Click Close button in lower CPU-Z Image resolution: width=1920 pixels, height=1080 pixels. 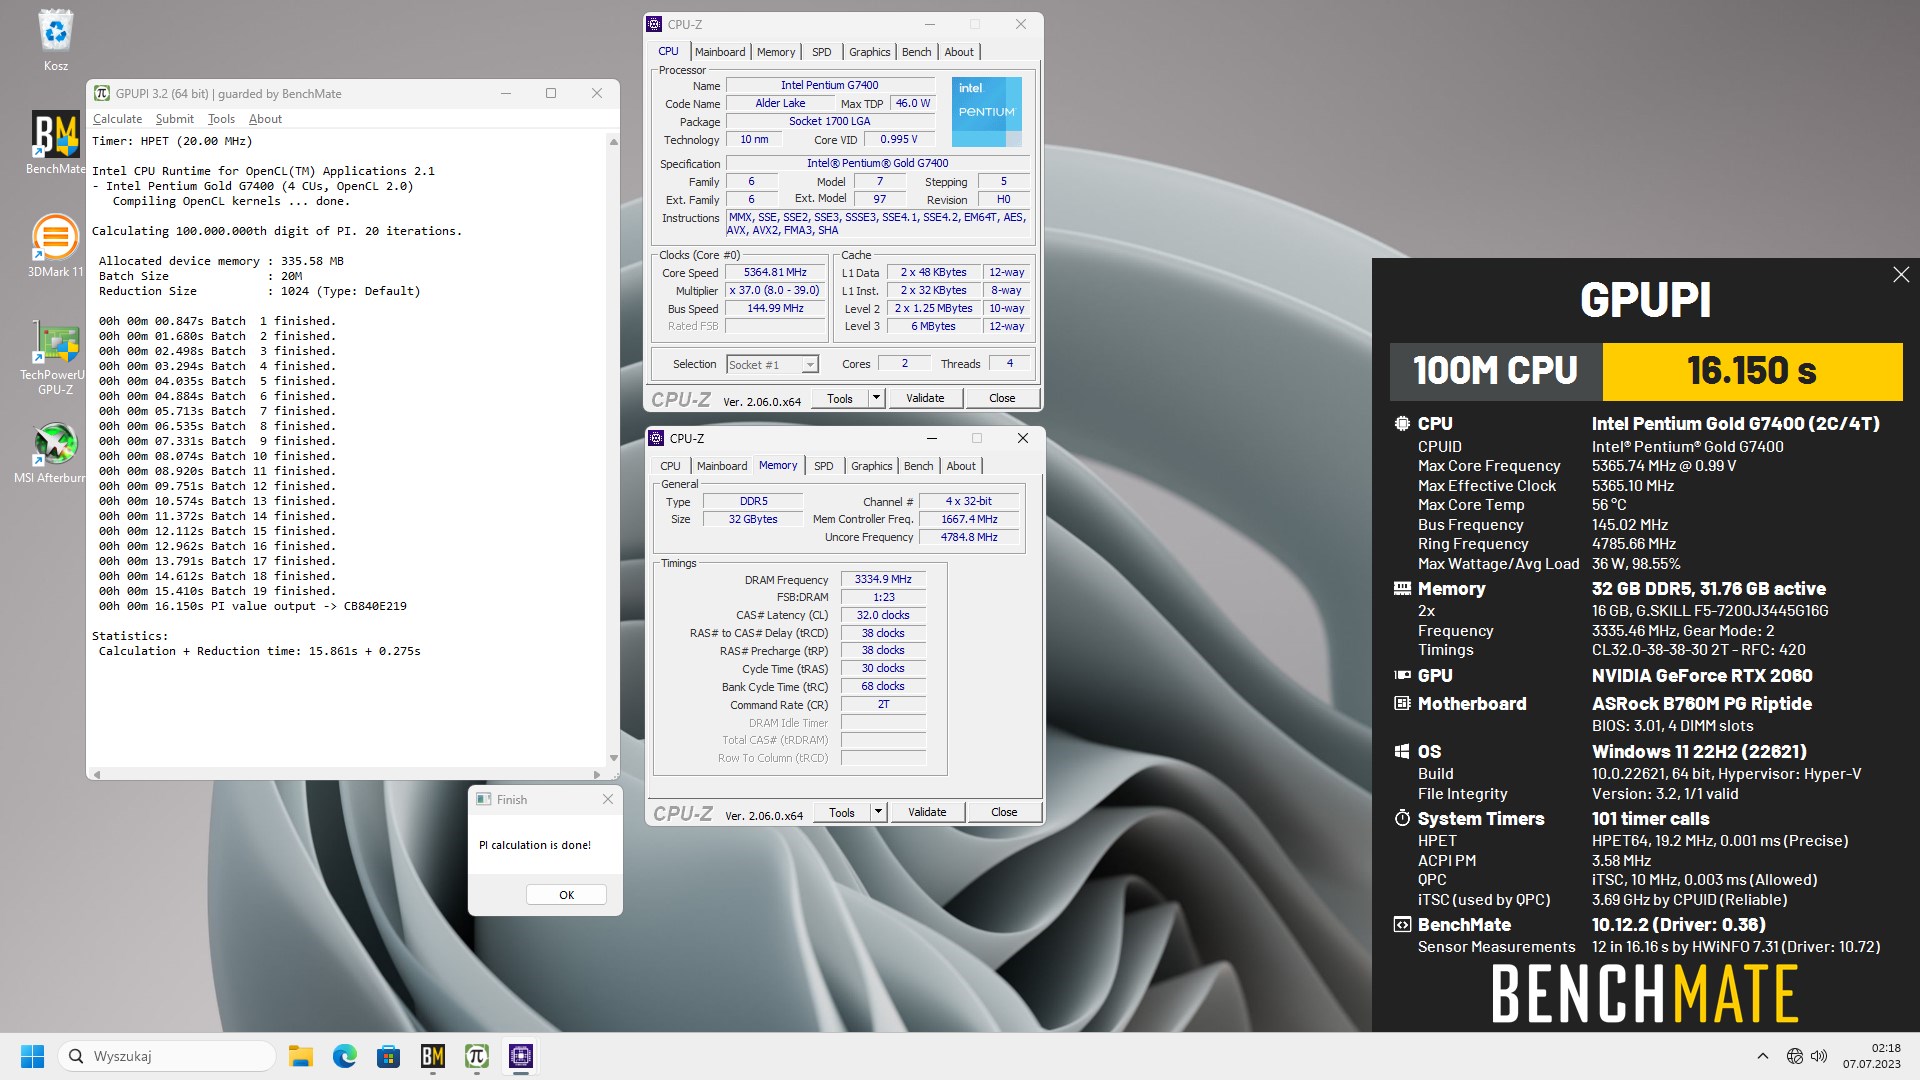point(1004,812)
